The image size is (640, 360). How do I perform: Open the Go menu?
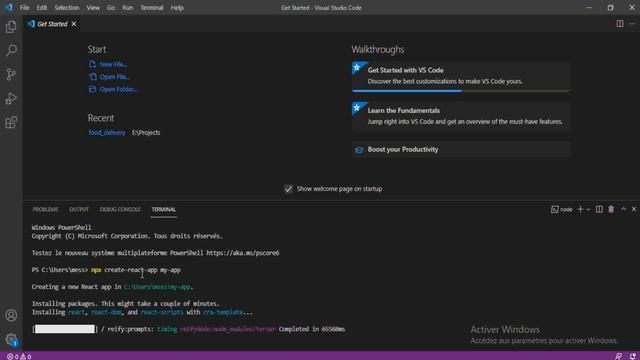[111, 8]
